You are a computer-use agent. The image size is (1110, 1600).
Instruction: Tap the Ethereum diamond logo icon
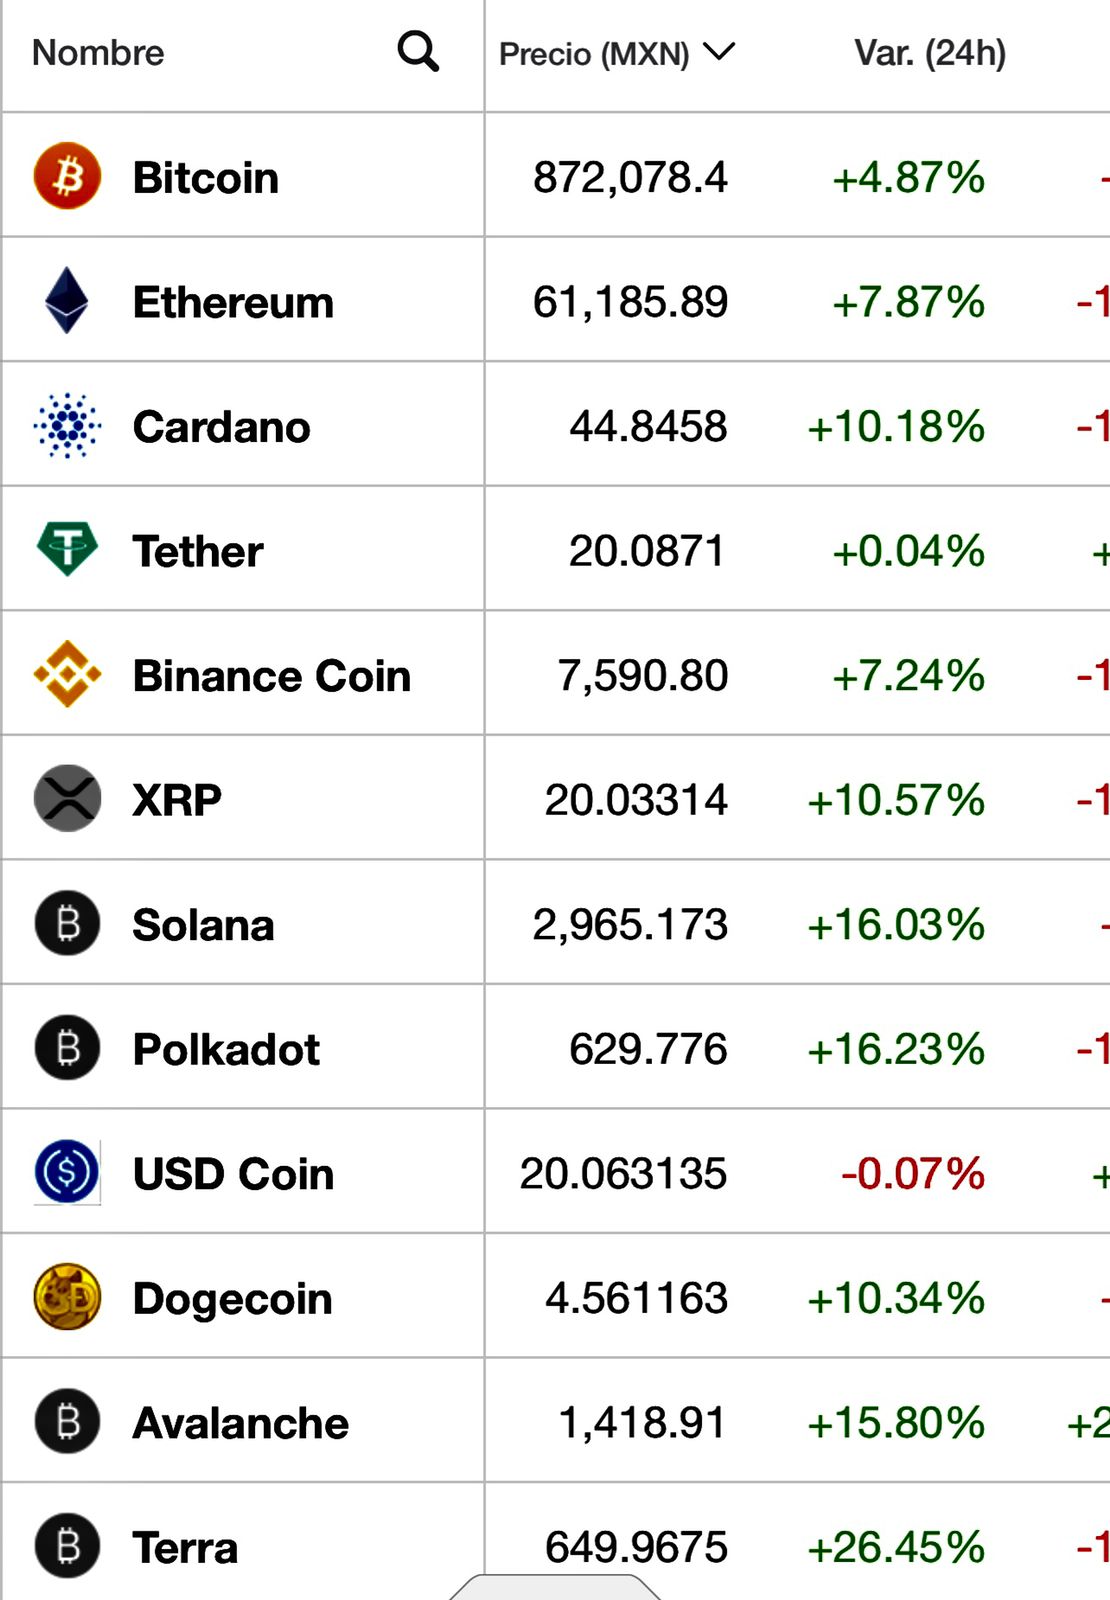point(67,300)
